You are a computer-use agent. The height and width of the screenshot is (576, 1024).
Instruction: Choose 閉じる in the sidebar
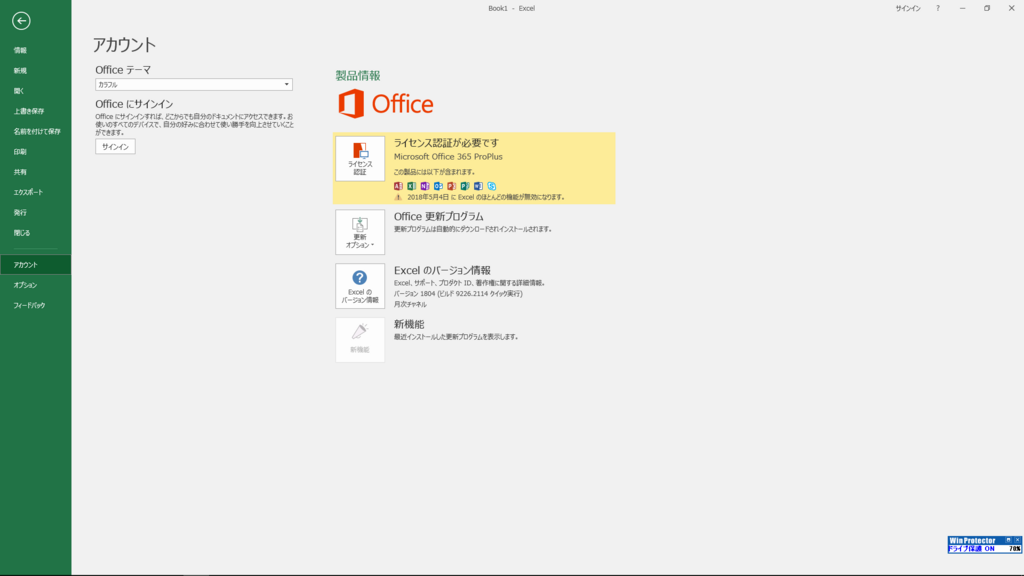click(x=35, y=232)
